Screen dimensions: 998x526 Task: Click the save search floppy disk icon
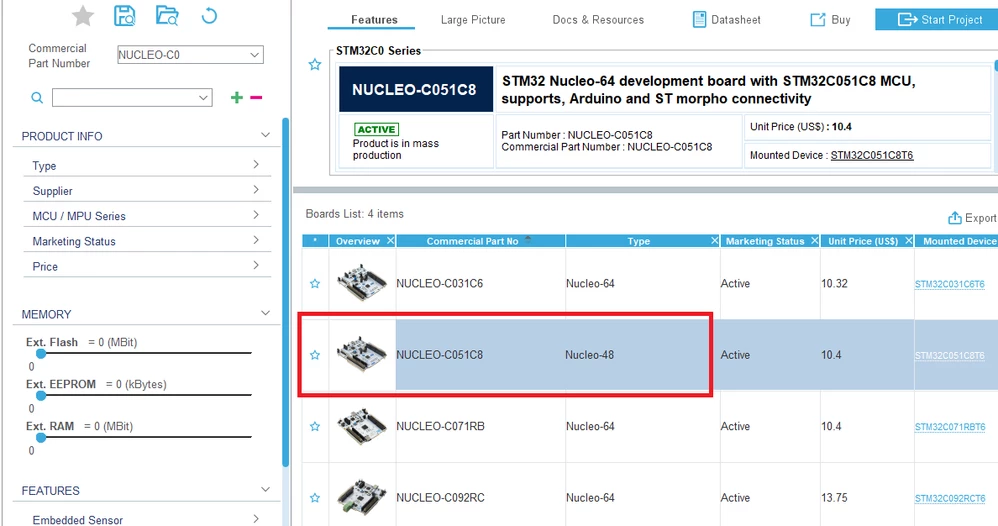(125, 15)
